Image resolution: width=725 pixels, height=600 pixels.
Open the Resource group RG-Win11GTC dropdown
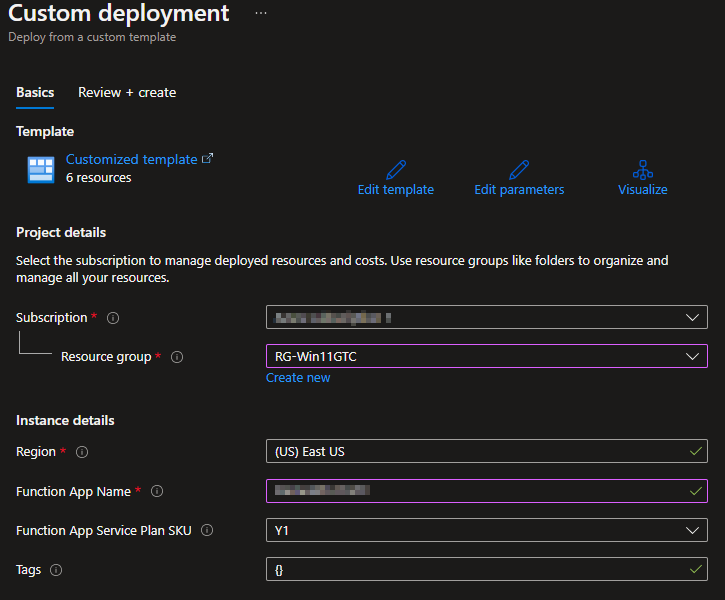(487, 356)
